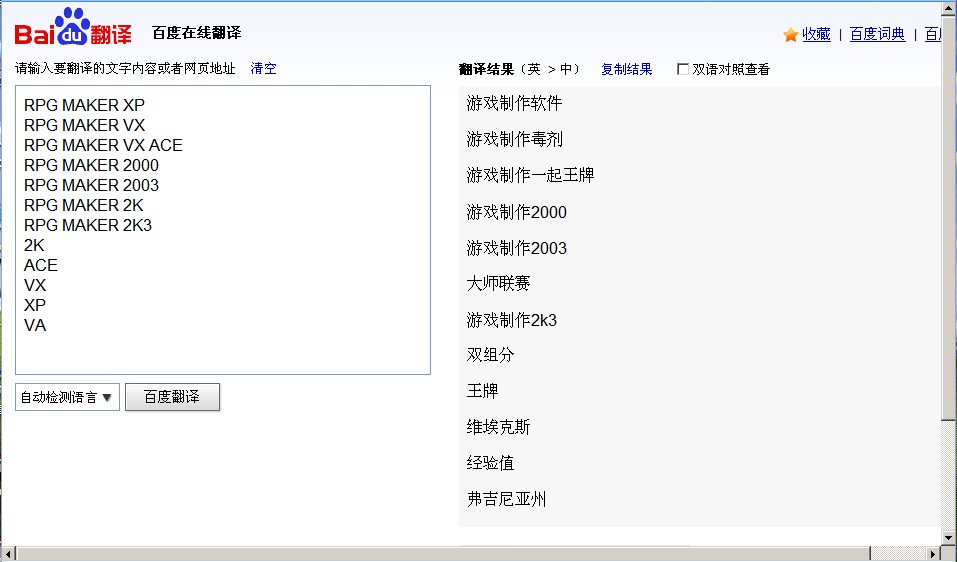Open the 自动检测语言 language dropdown
The height and width of the screenshot is (562, 957).
pyautogui.click(x=67, y=397)
